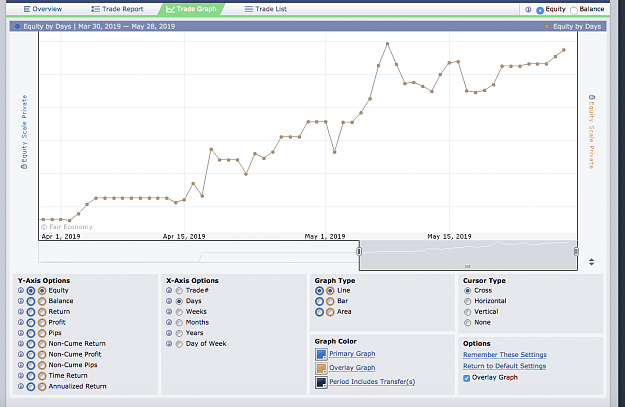Click the info icon next to Annualized Return
Image resolution: width=625 pixels, height=407 pixels.
[x=21, y=386]
